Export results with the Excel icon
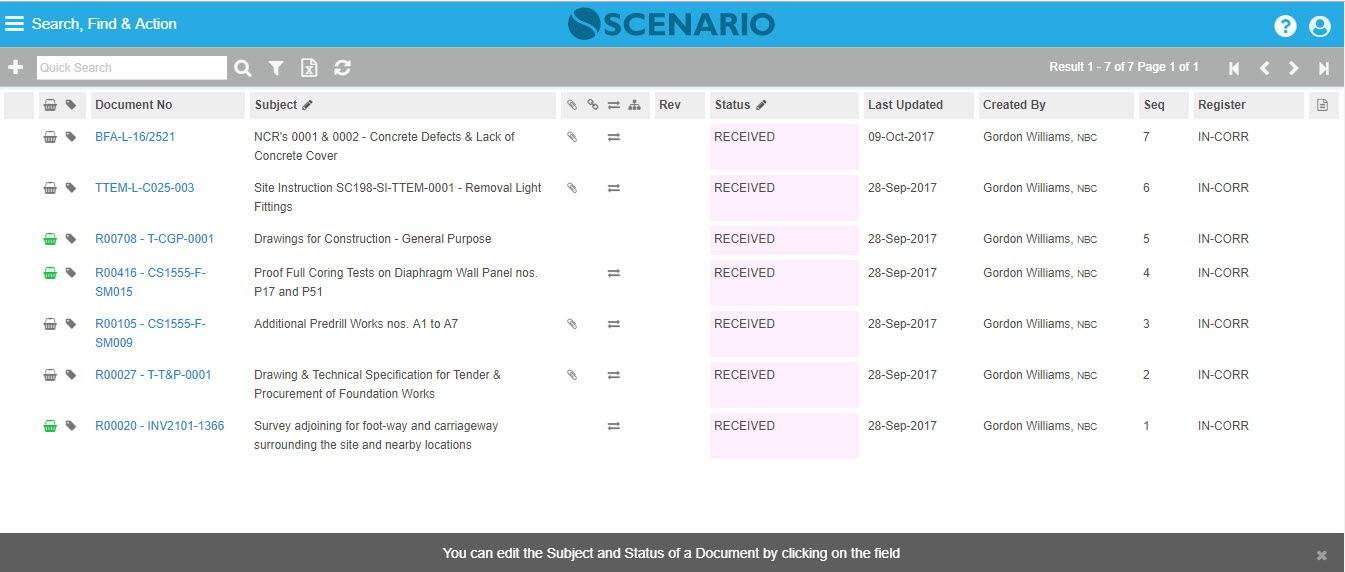The image size is (1345, 572). (309, 68)
